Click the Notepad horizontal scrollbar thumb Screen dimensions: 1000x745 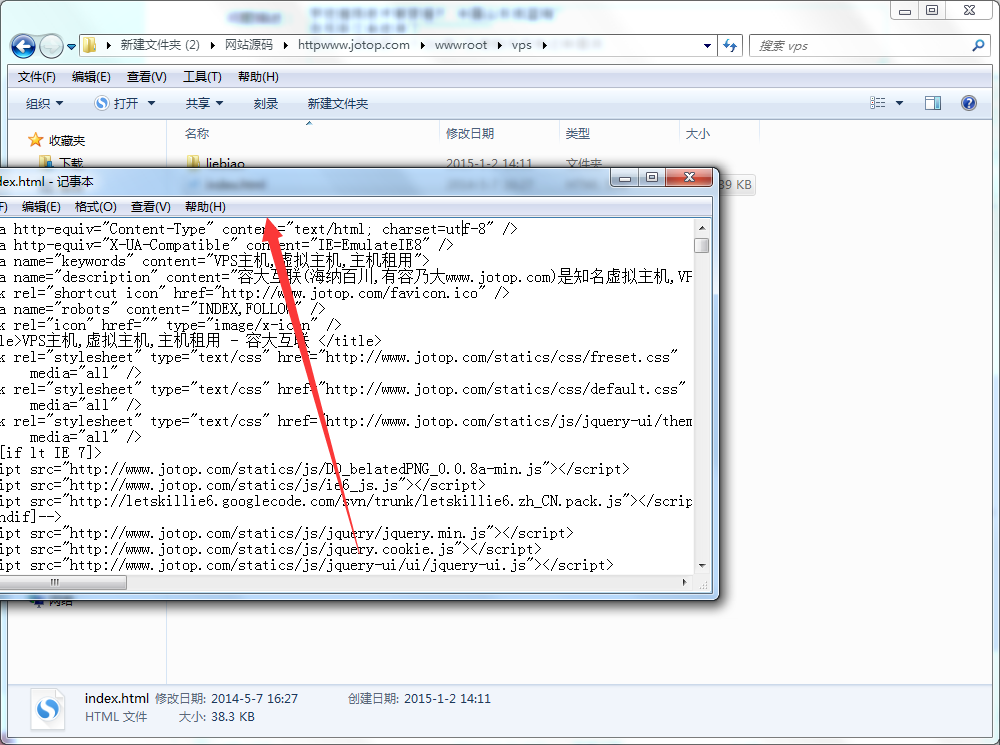point(62,582)
